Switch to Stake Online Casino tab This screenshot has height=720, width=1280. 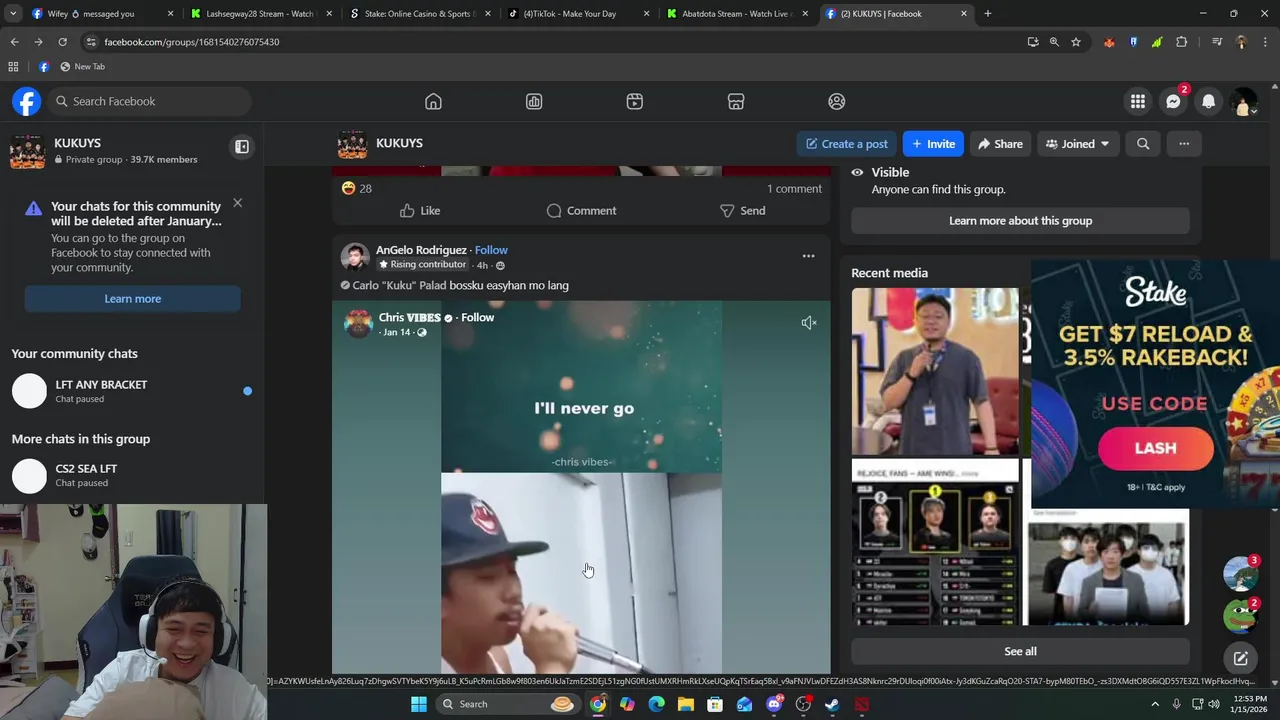click(x=420, y=14)
